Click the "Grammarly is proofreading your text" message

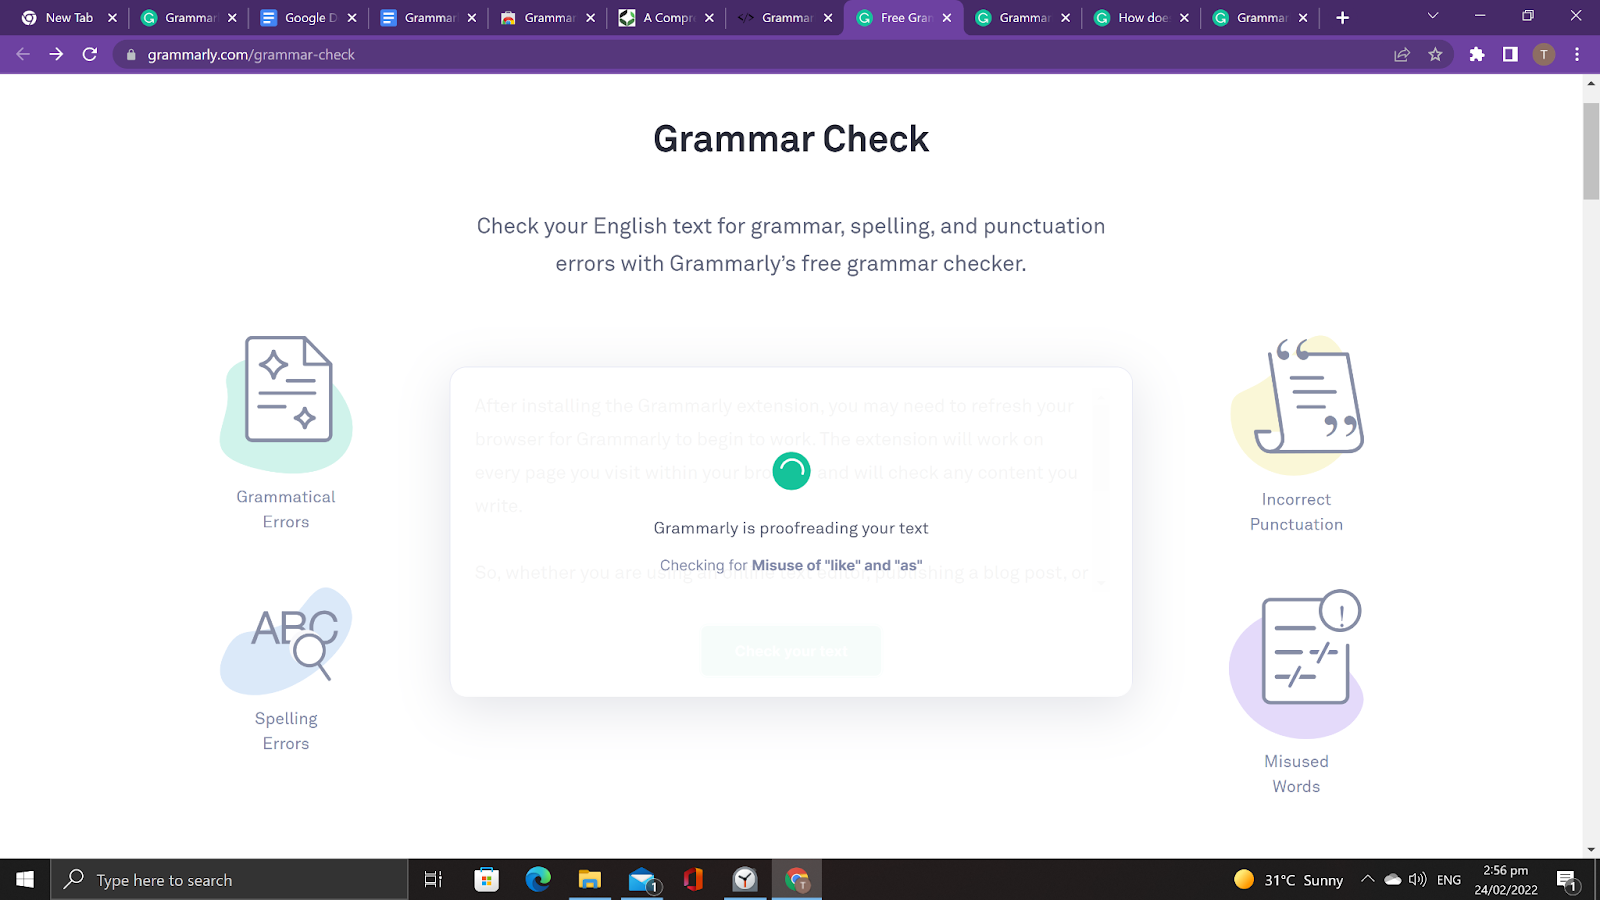coord(791,528)
